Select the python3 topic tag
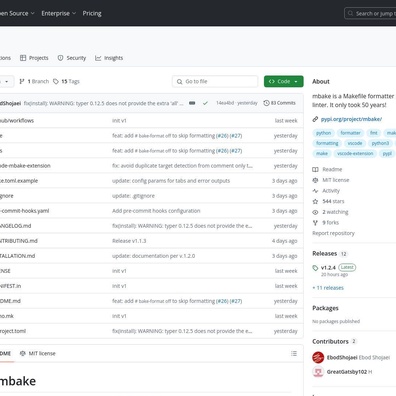The height and width of the screenshot is (396, 396). pyautogui.click(x=380, y=143)
